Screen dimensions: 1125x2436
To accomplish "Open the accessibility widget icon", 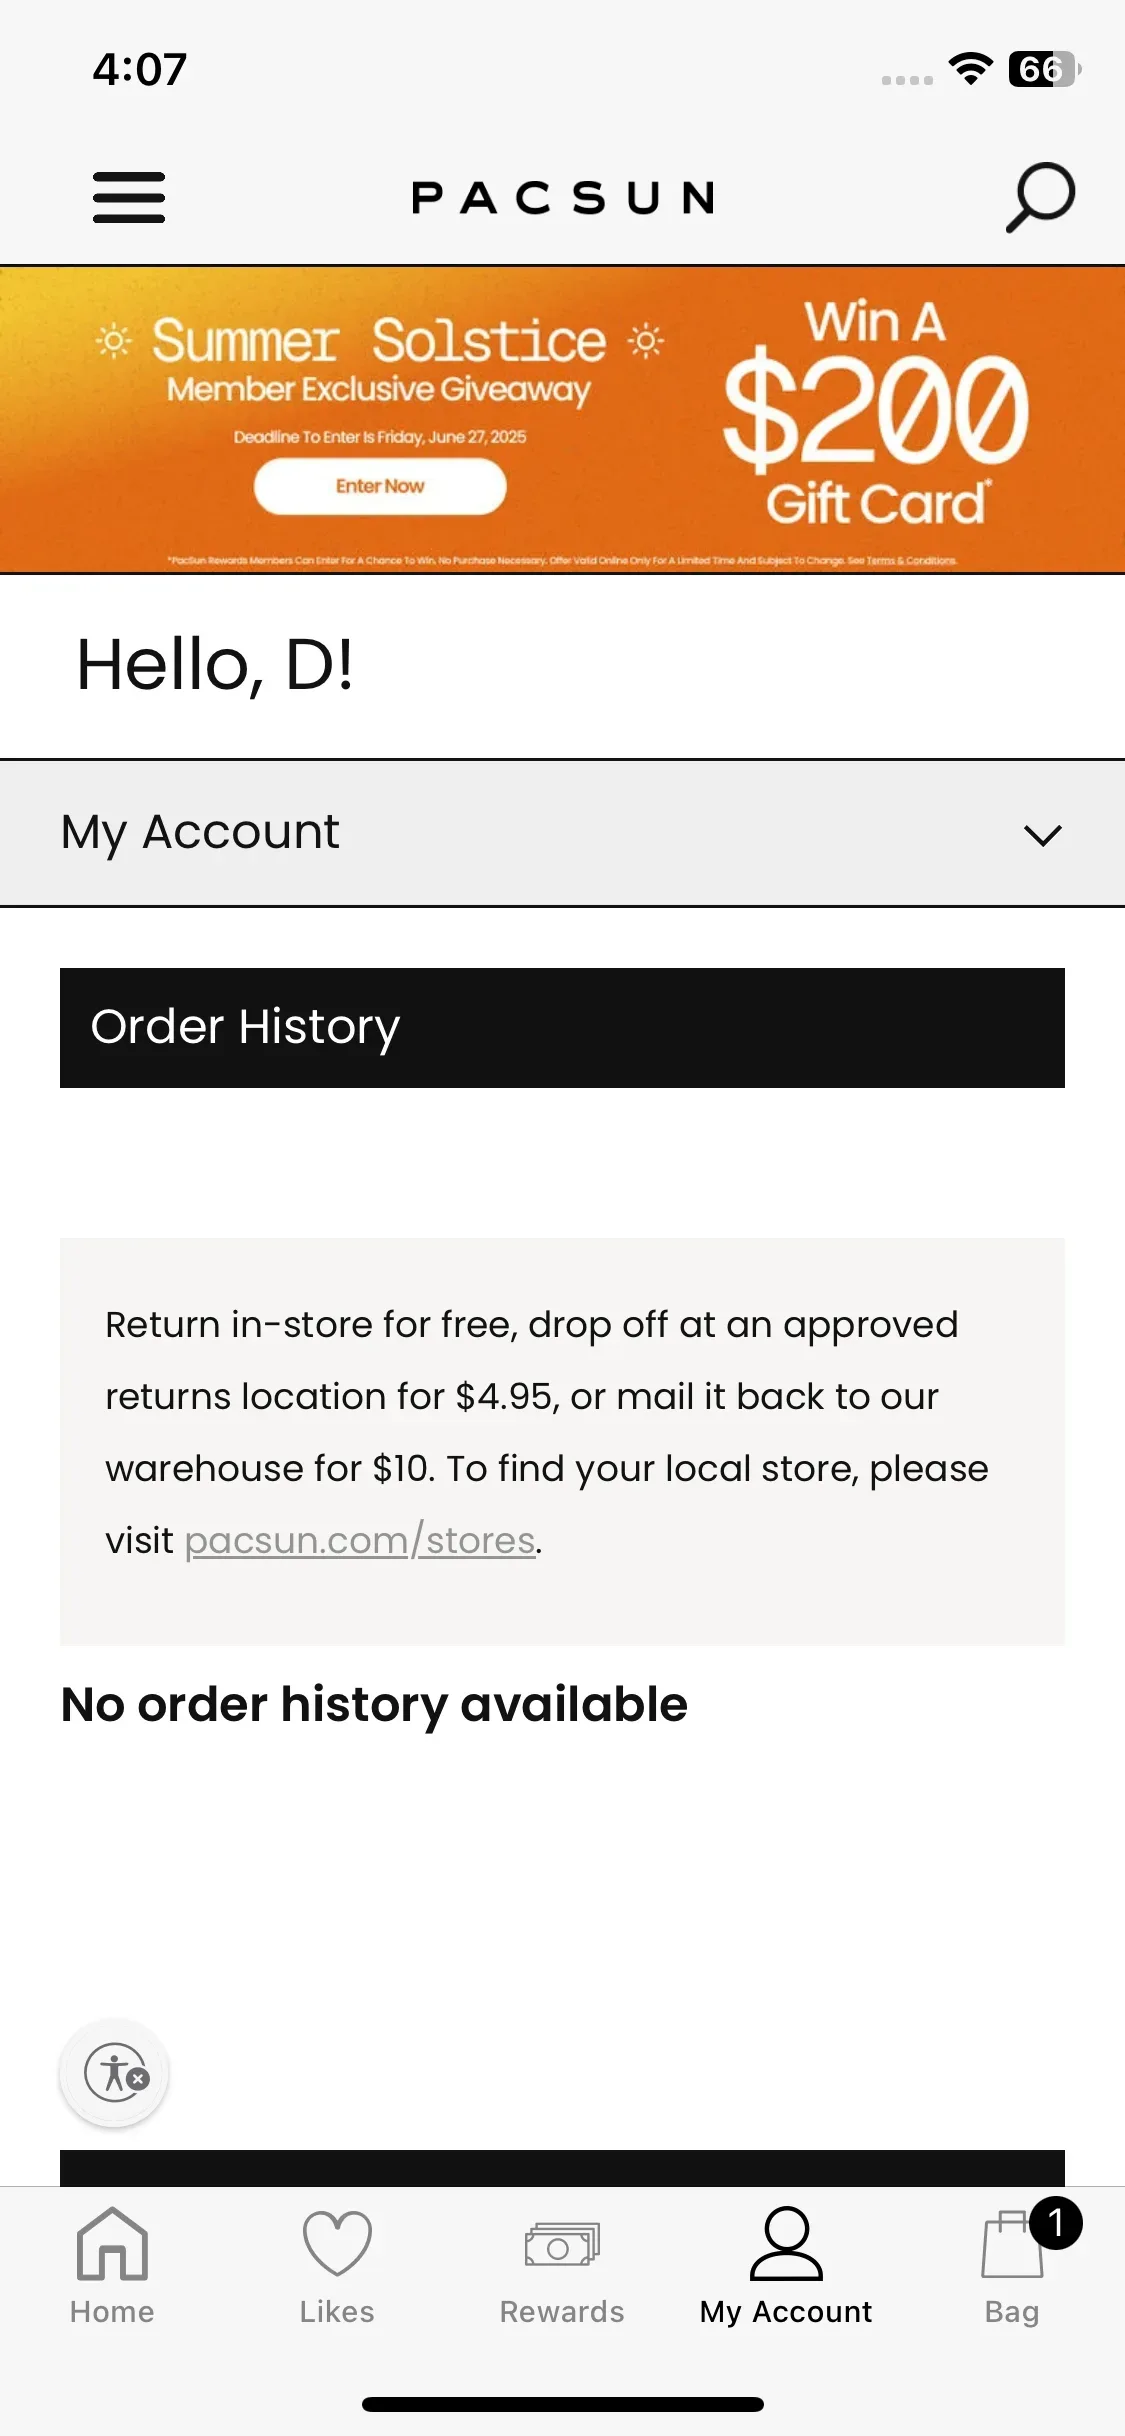I will [114, 2073].
